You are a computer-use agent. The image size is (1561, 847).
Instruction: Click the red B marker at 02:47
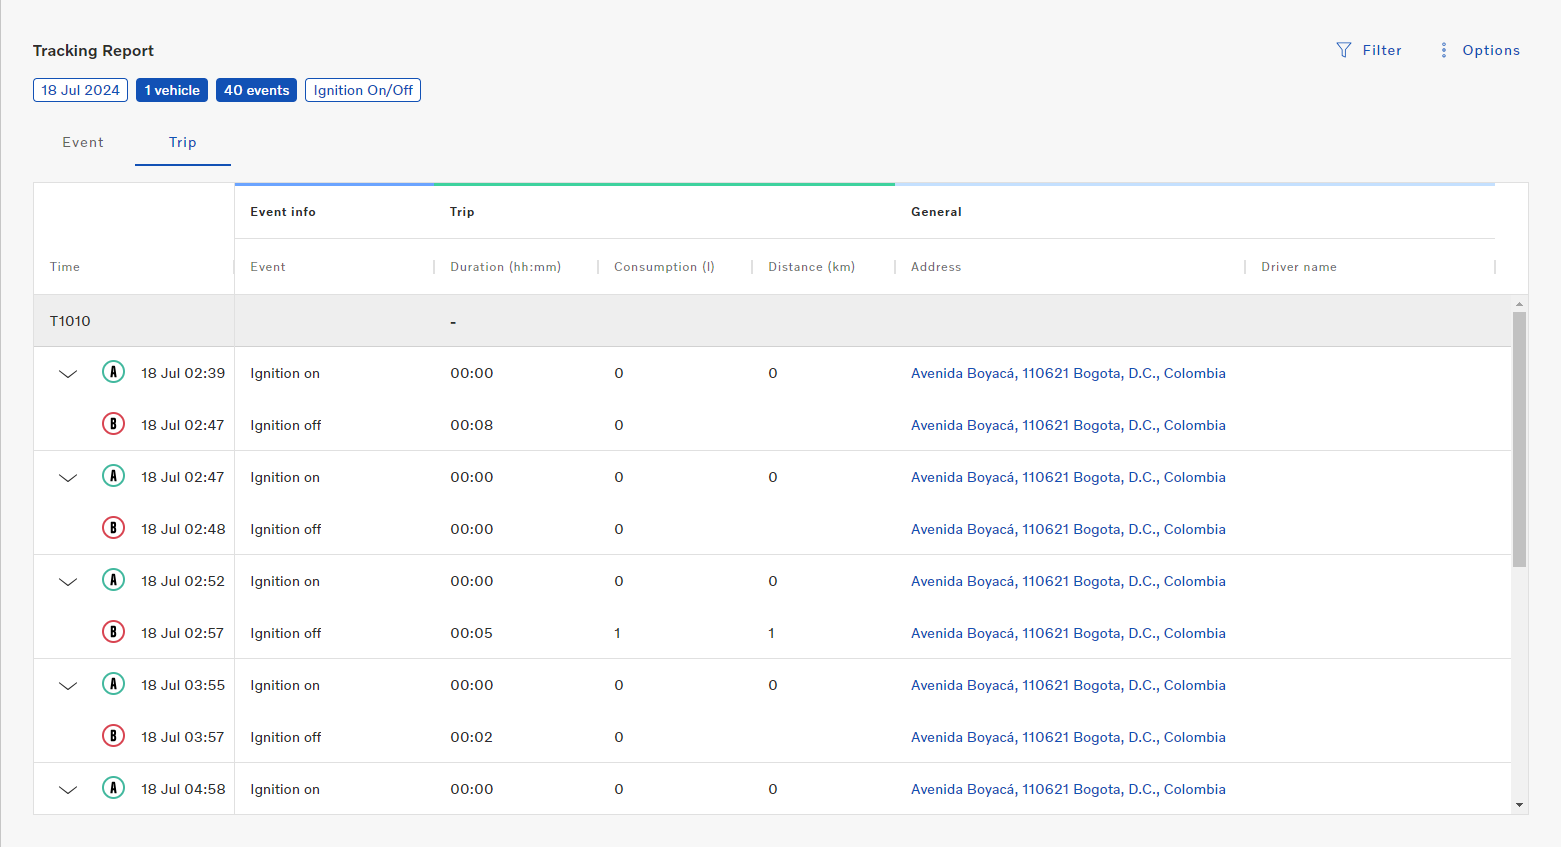114,424
